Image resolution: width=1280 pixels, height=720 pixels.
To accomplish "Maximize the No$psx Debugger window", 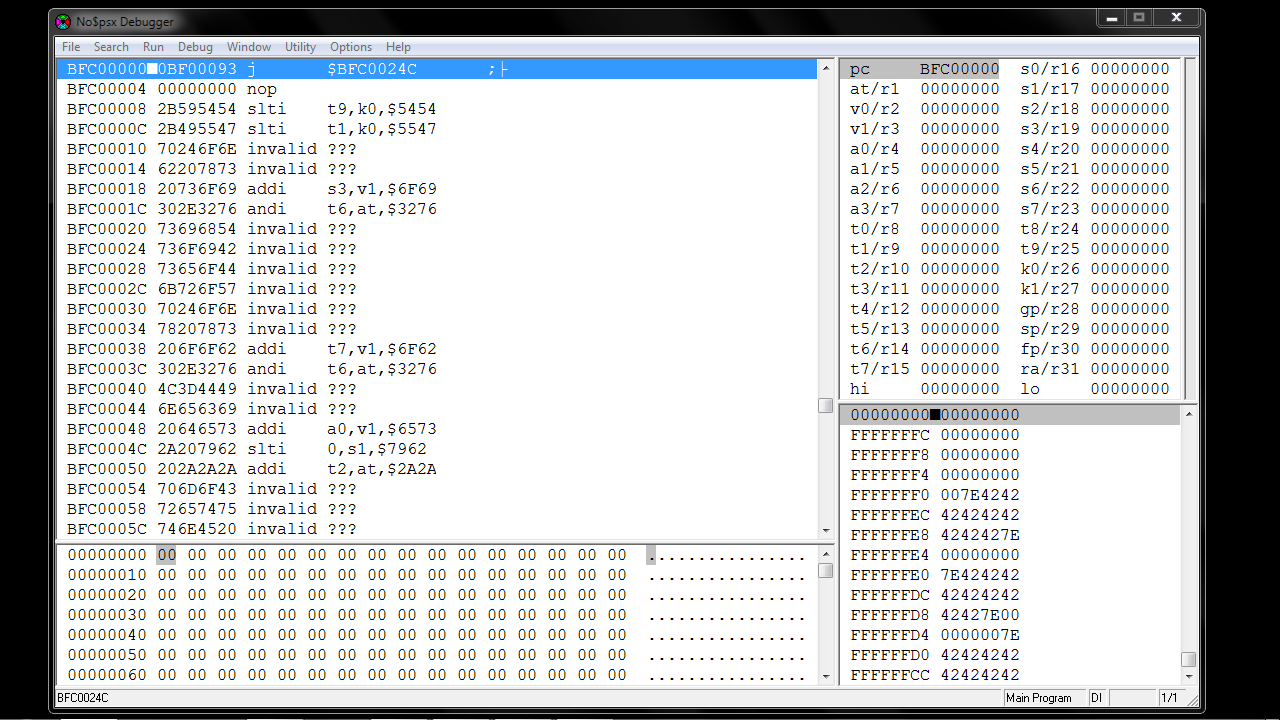I will (x=1138, y=18).
